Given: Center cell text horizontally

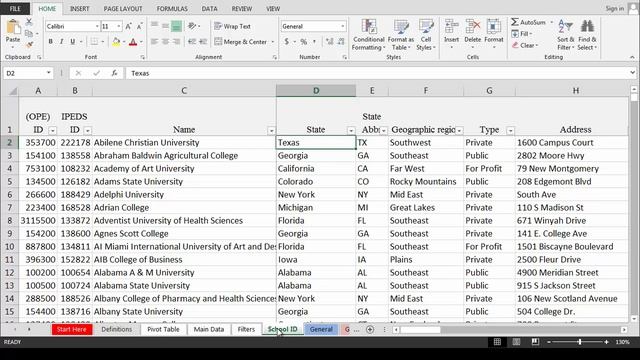Looking at the screenshot, I should (x=165, y=42).
